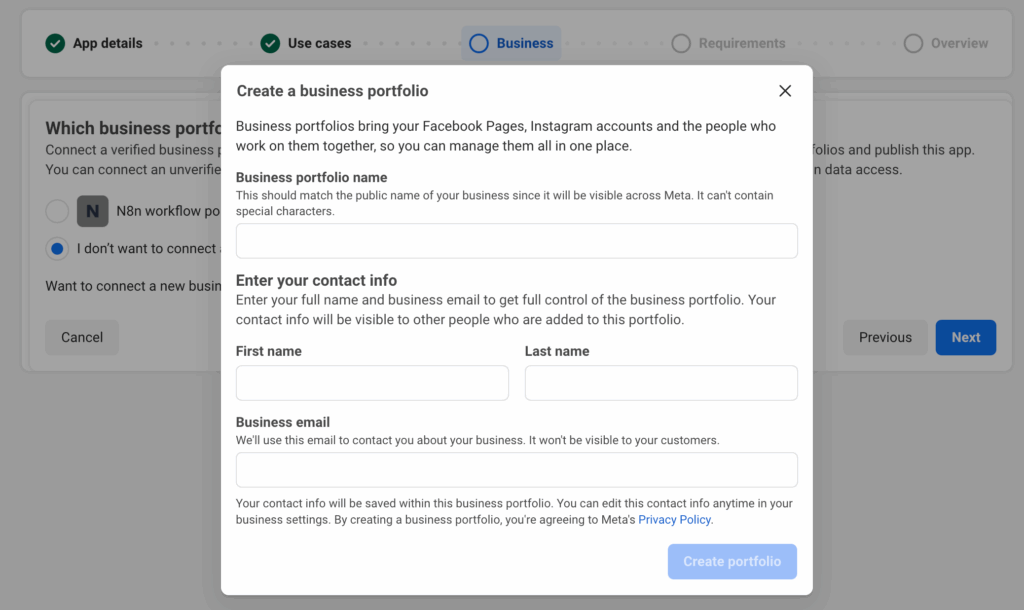Viewport: 1024px width, 610px height.
Task: Open the Business step tab
Action: coord(524,43)
